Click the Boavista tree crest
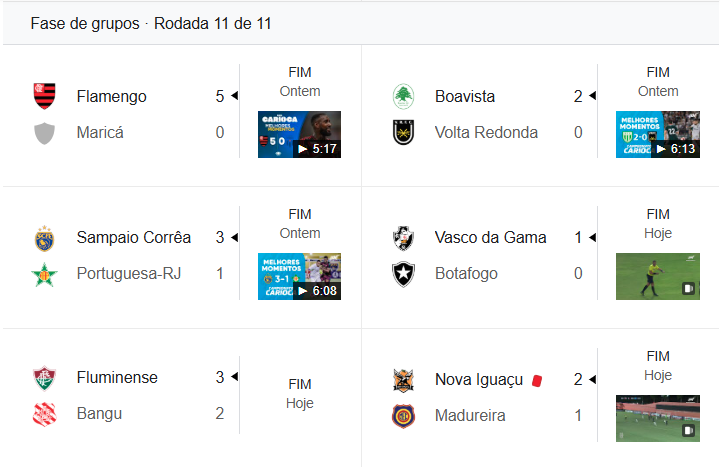 tap(404, 96)
